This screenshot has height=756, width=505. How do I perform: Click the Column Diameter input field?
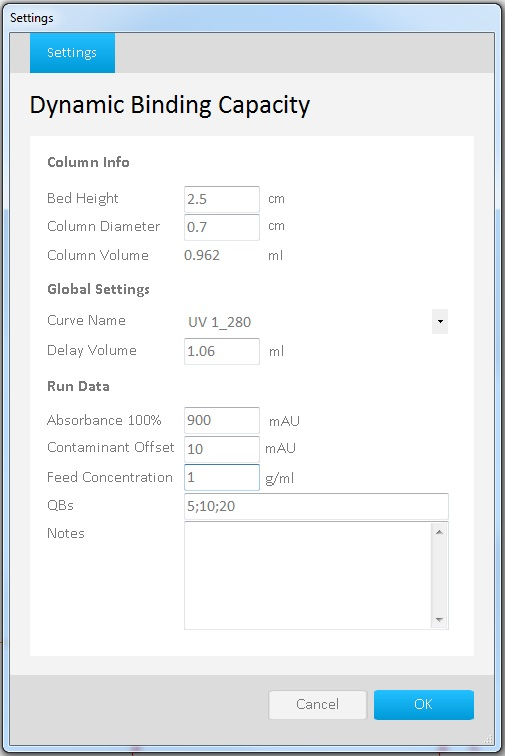222,227
